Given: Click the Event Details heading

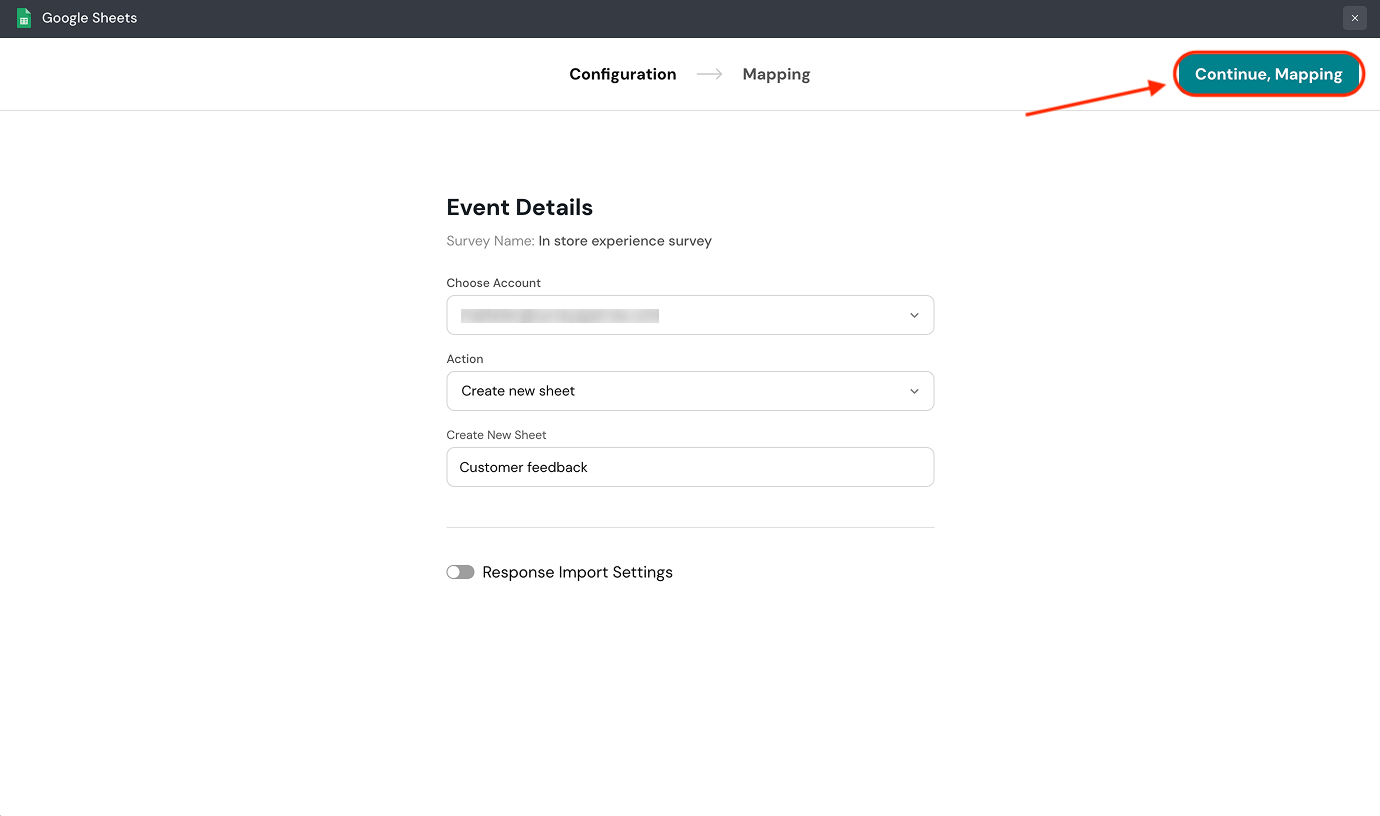Looking at the screenshot, I should (x=519, y=207).
